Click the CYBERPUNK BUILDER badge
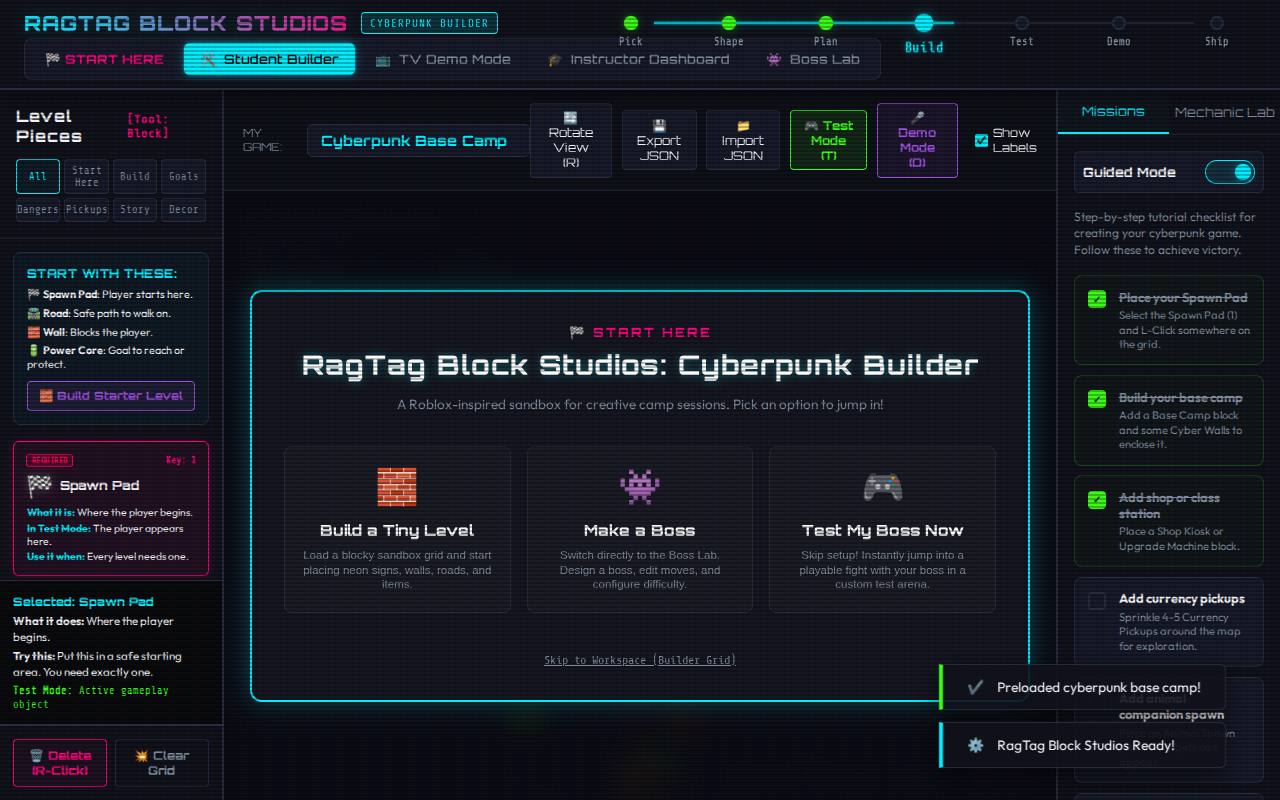 pyautogui.click(x=429, y=23)
